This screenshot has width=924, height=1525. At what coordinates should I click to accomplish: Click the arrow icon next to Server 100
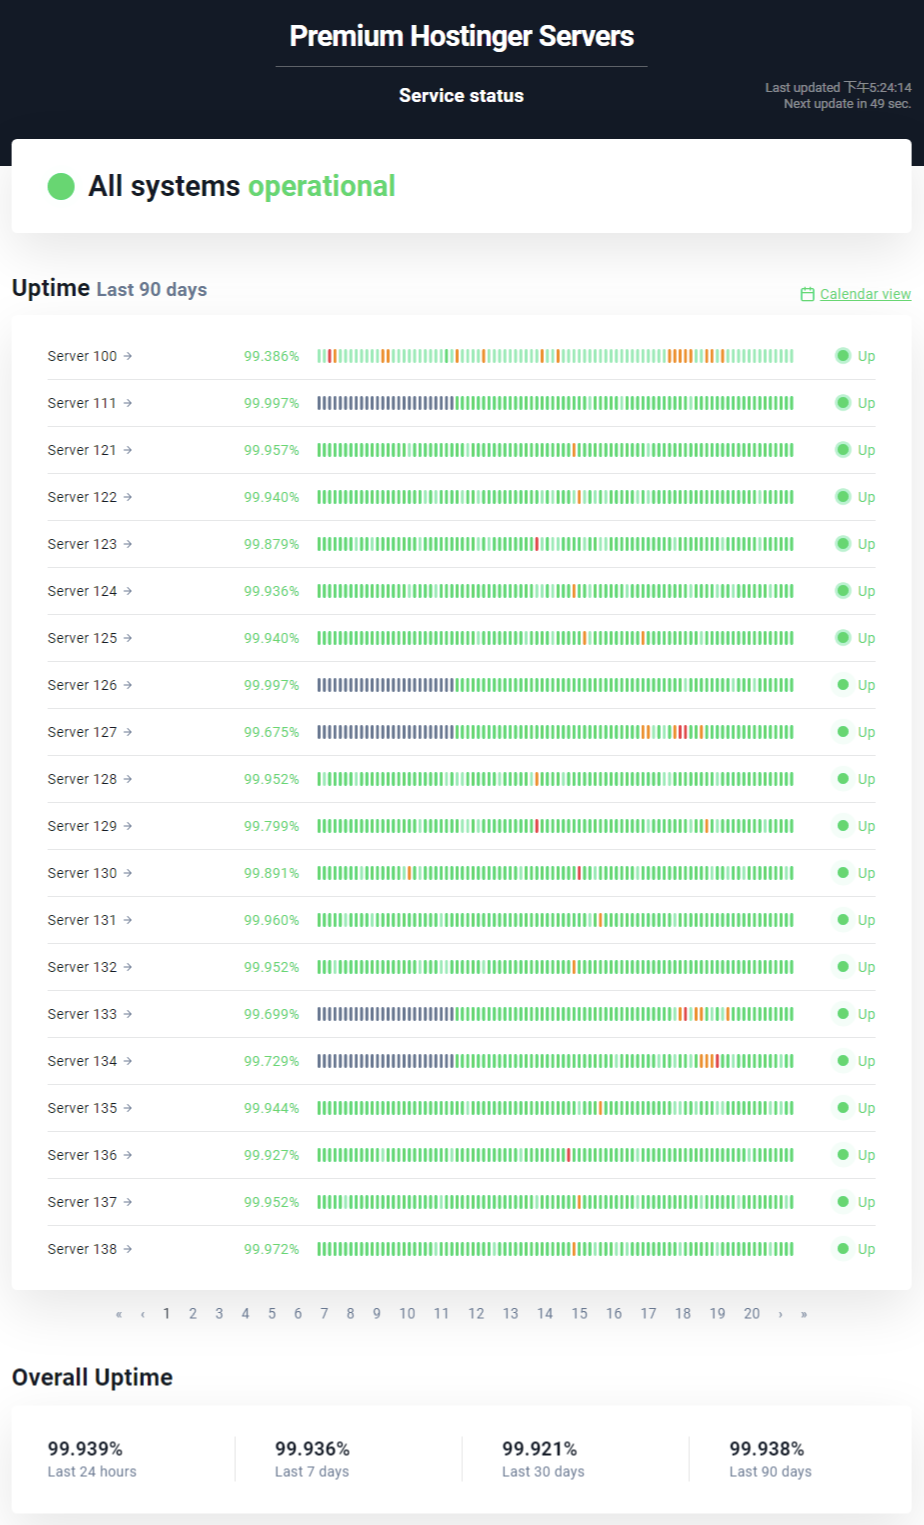128,356
